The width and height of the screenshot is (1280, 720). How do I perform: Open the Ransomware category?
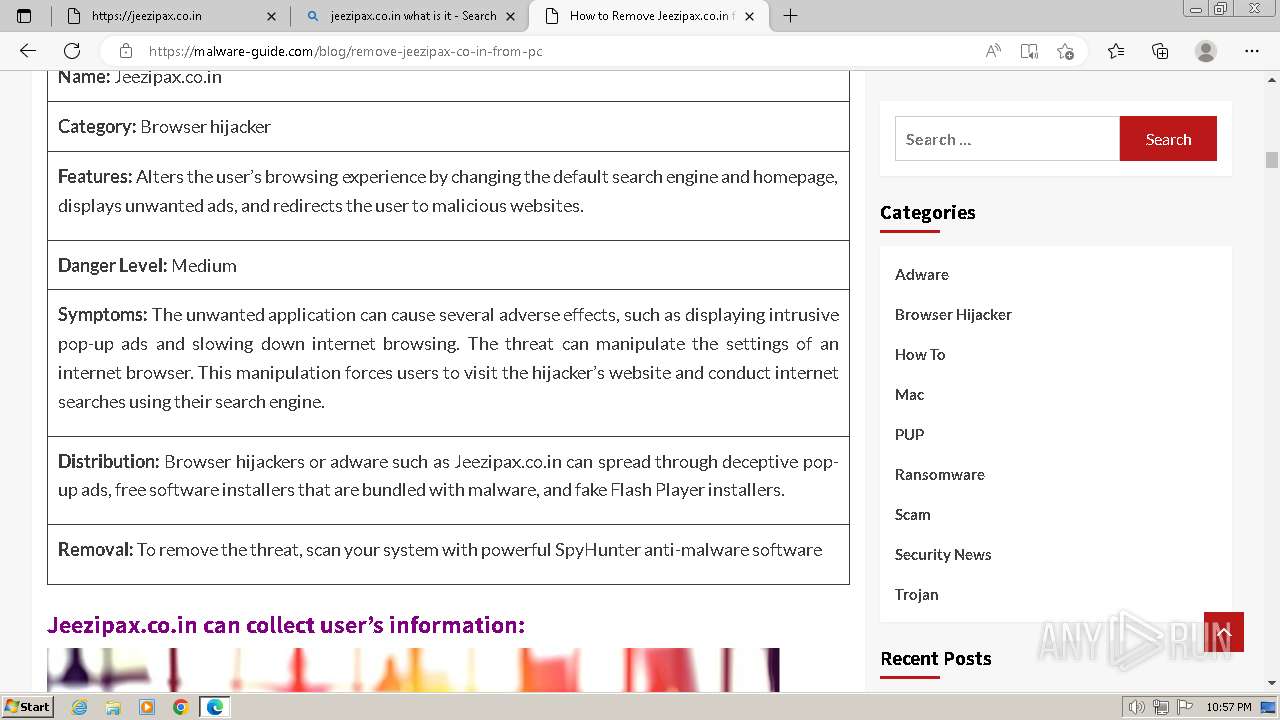[x=940, y=474]
